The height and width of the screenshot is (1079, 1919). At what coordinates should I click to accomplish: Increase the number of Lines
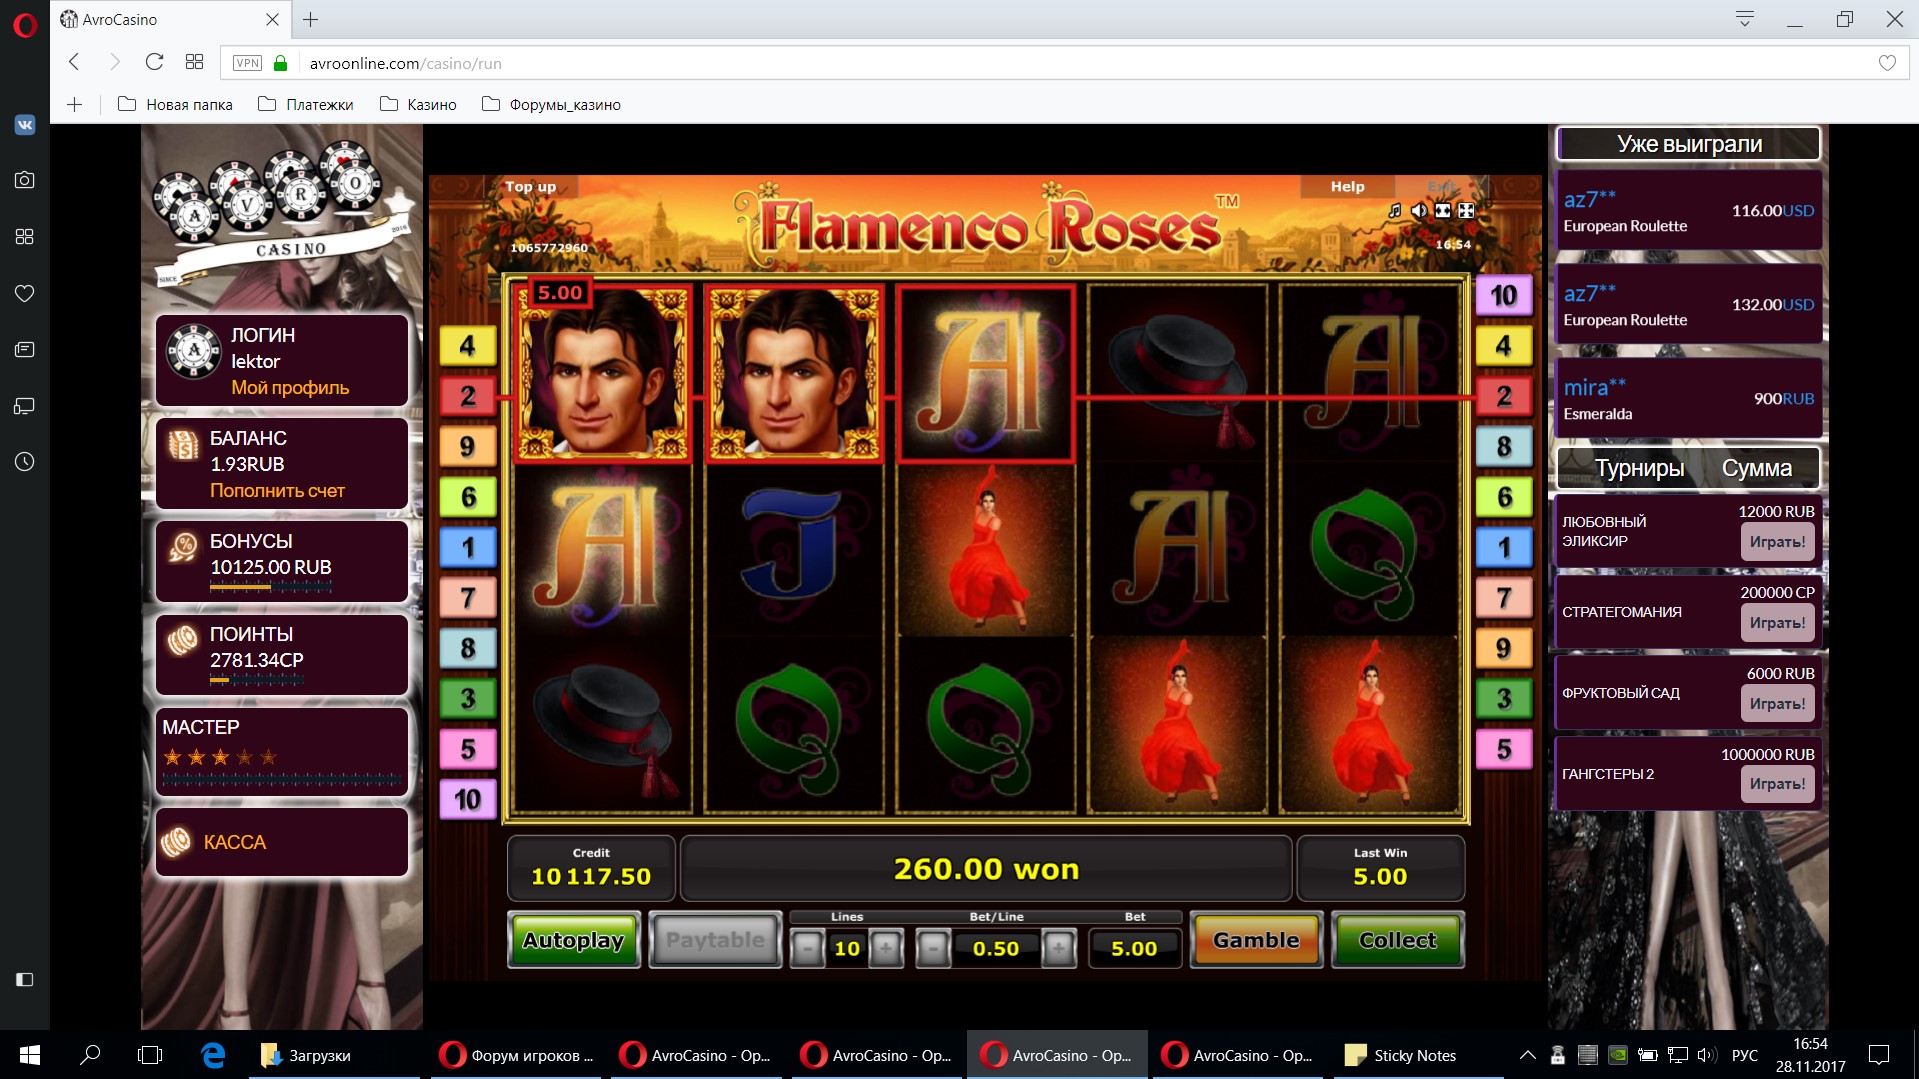[x=886, y=948]
